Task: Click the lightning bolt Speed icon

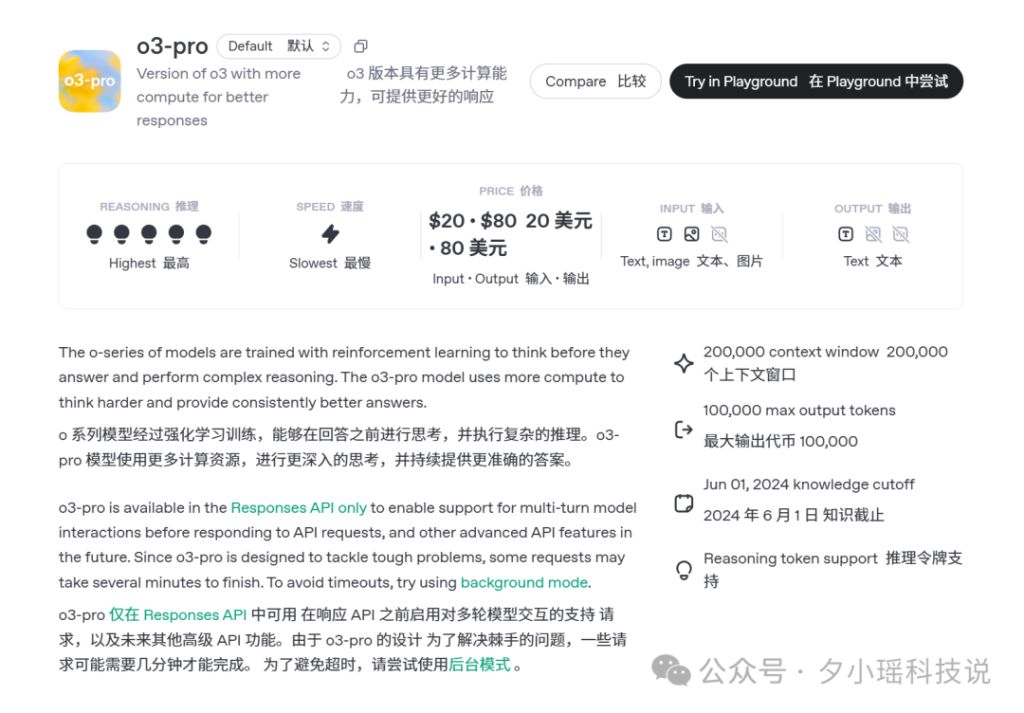Action: (x=330, y=234)
